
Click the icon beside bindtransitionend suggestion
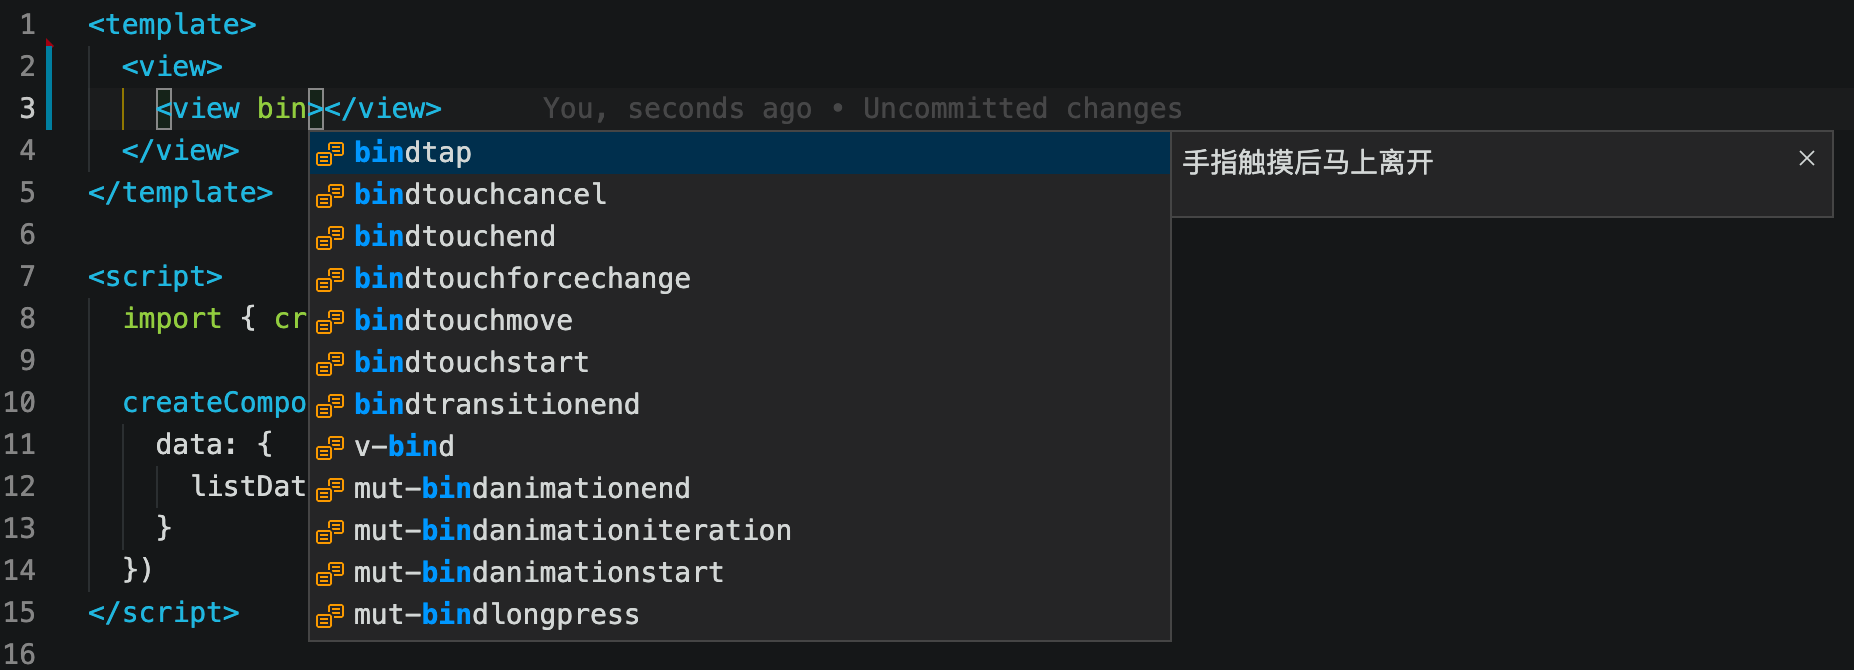[330, 405]
